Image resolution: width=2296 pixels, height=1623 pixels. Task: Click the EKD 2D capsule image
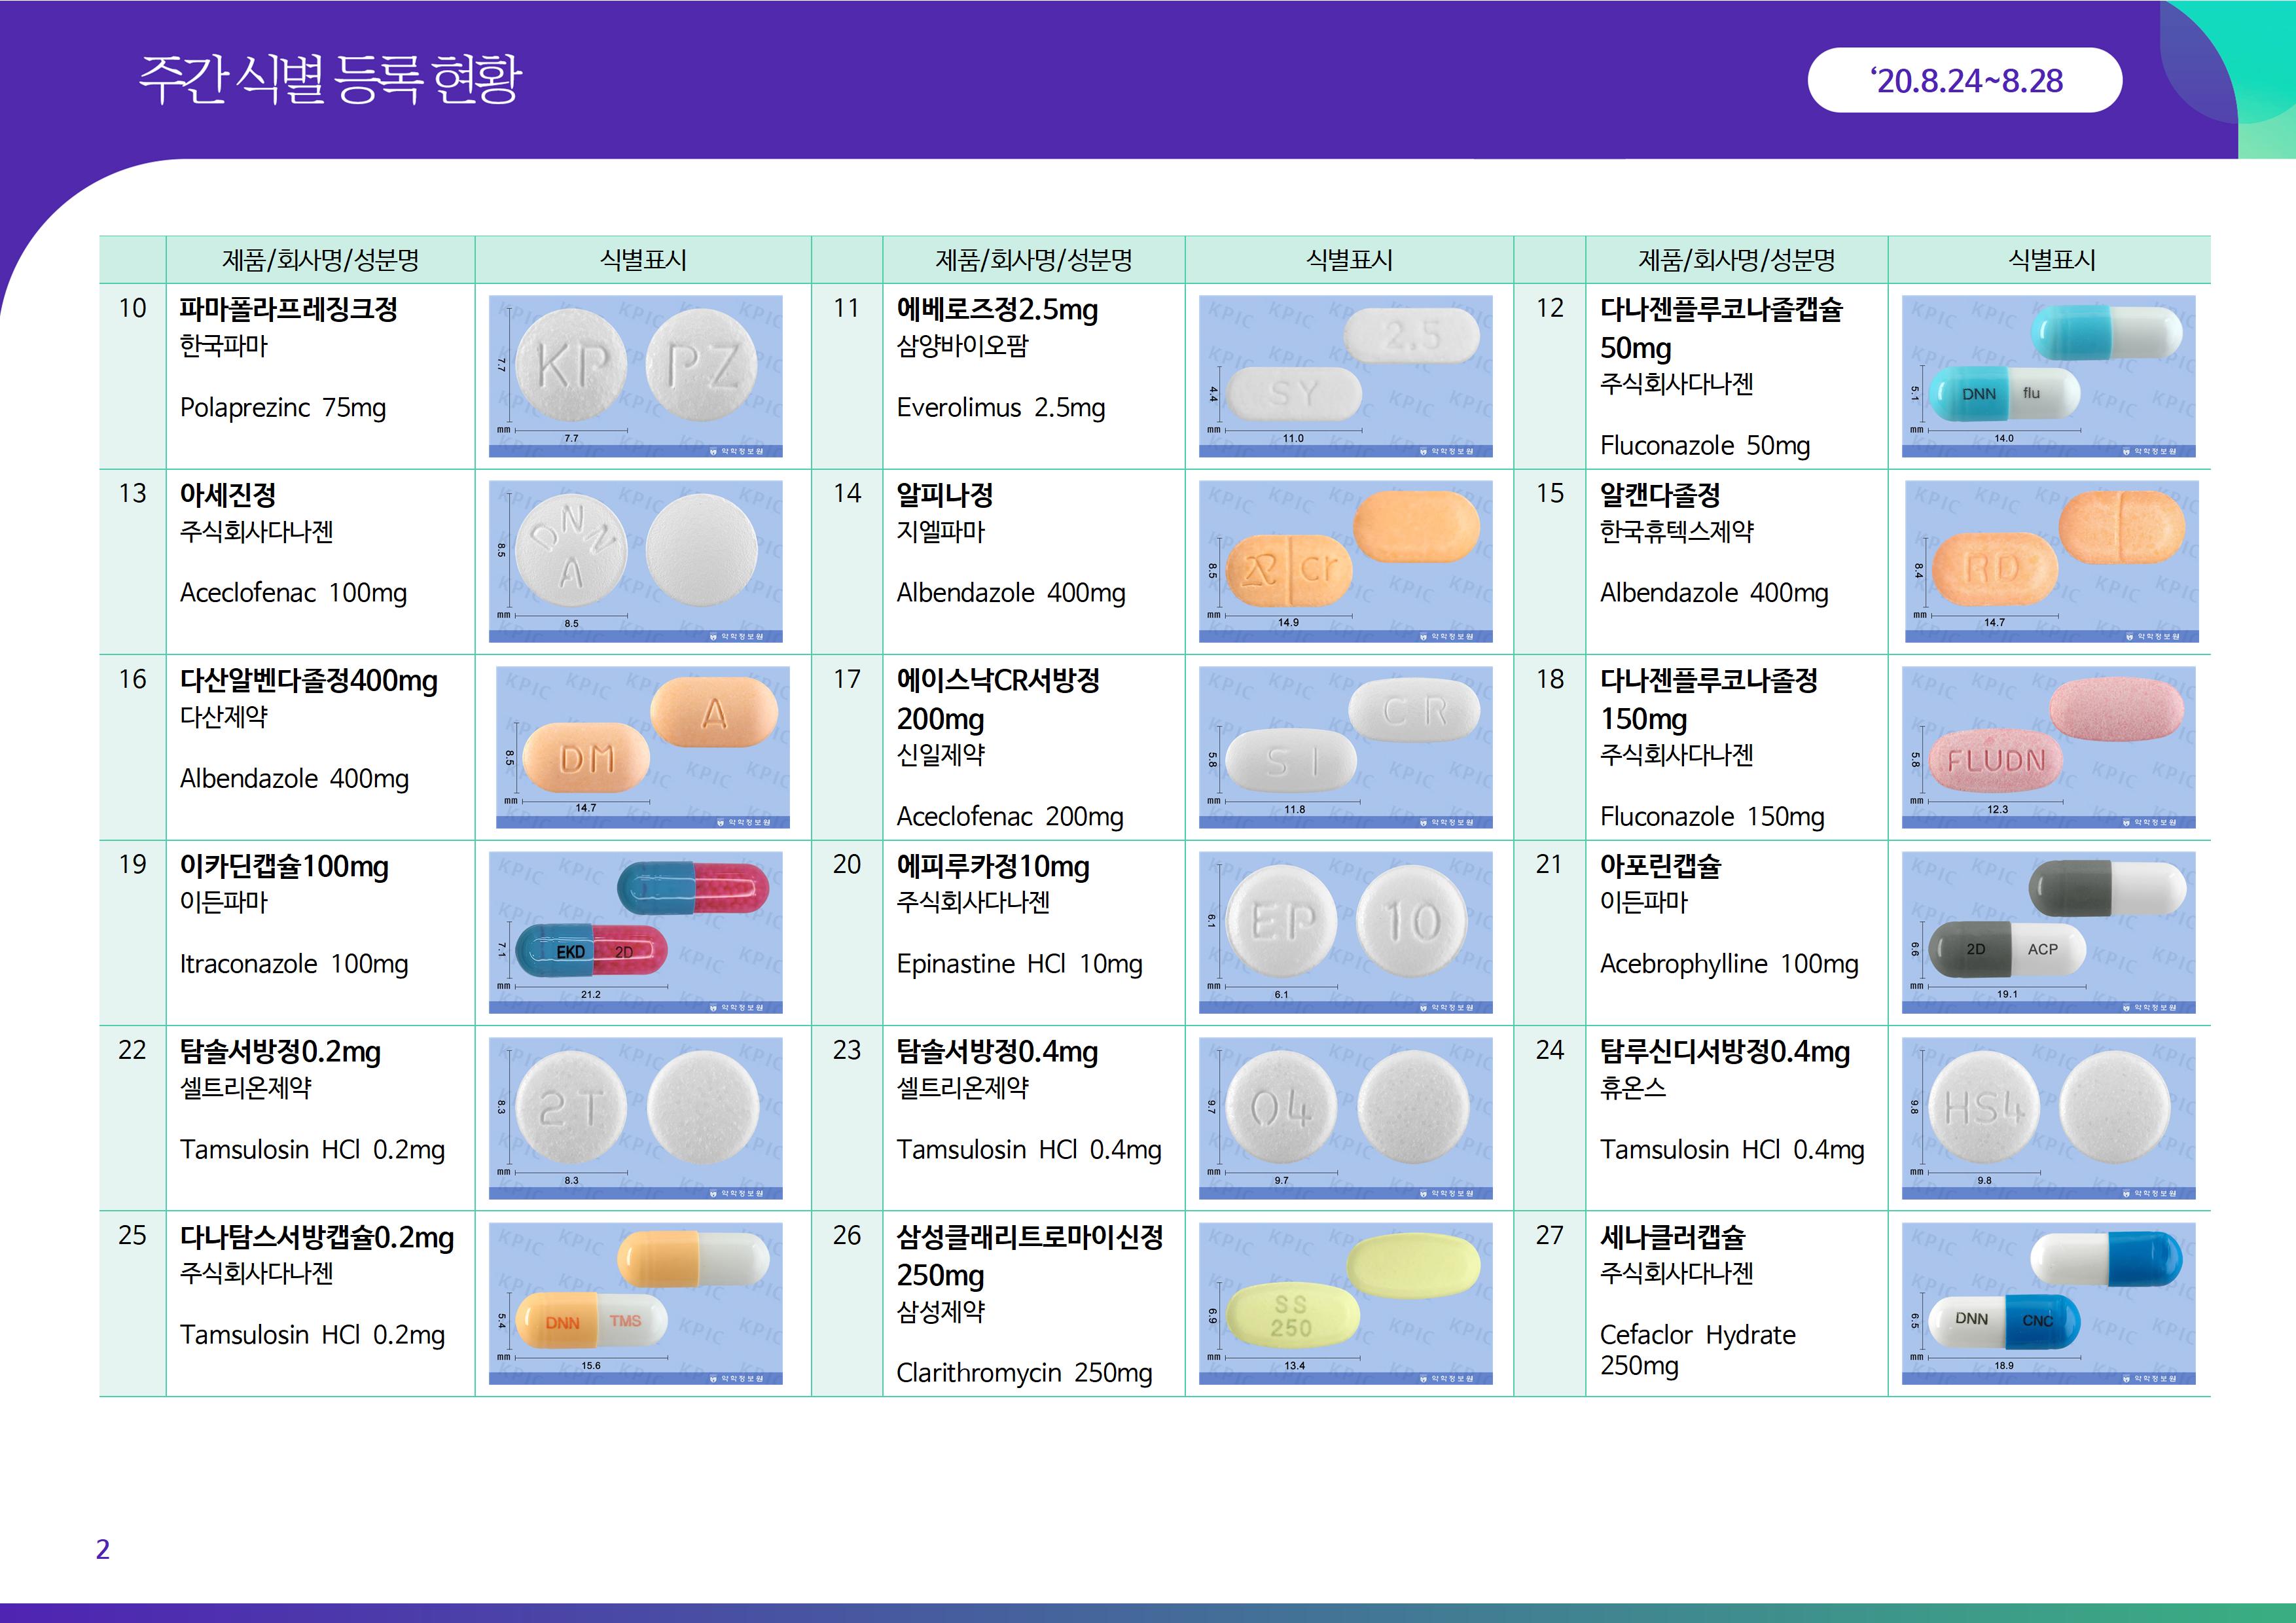635,932
